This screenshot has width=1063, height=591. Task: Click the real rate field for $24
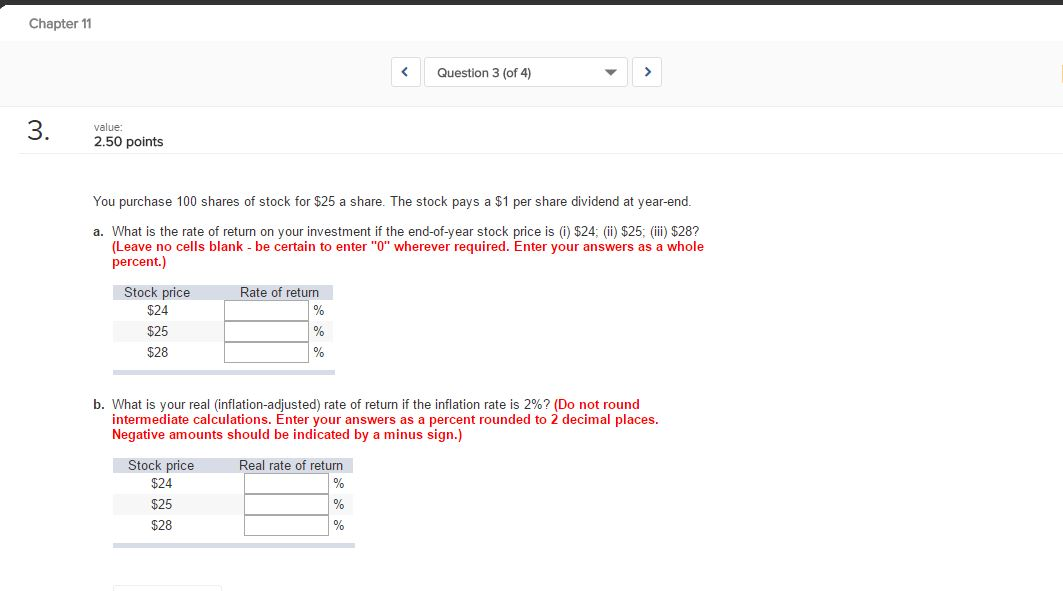[x=285, y=483]
